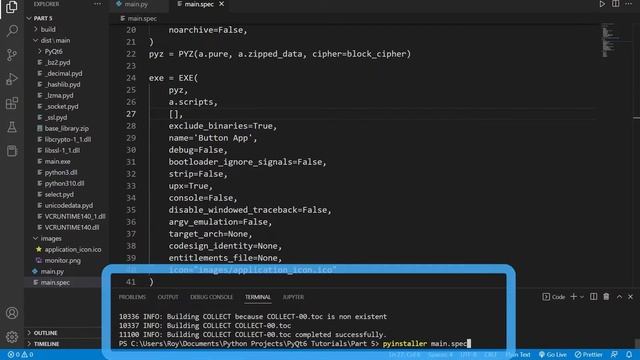640x360 pixels.
Task: Open Source Control view
Action: (x=12, y=55)
